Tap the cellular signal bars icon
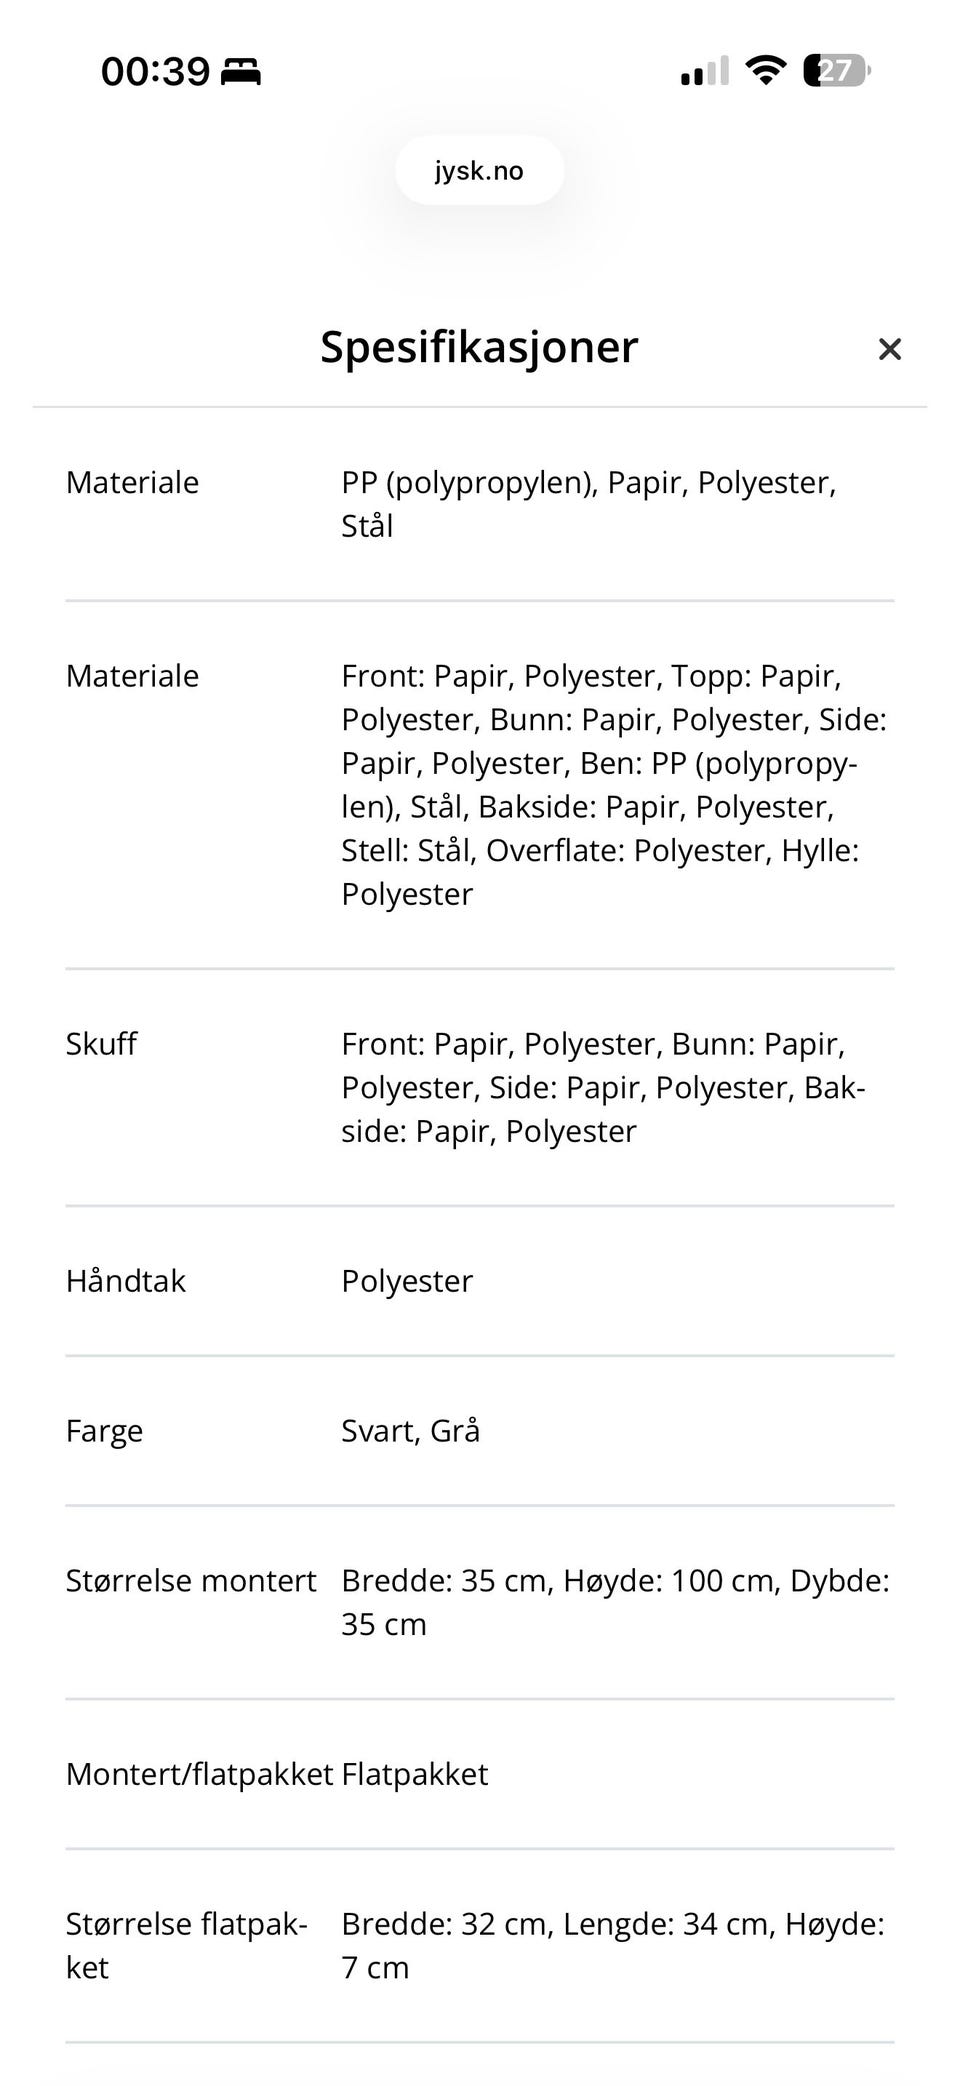Image resolution: width=960 pixels, height=2086 pixels. click(x=705, y=71)
